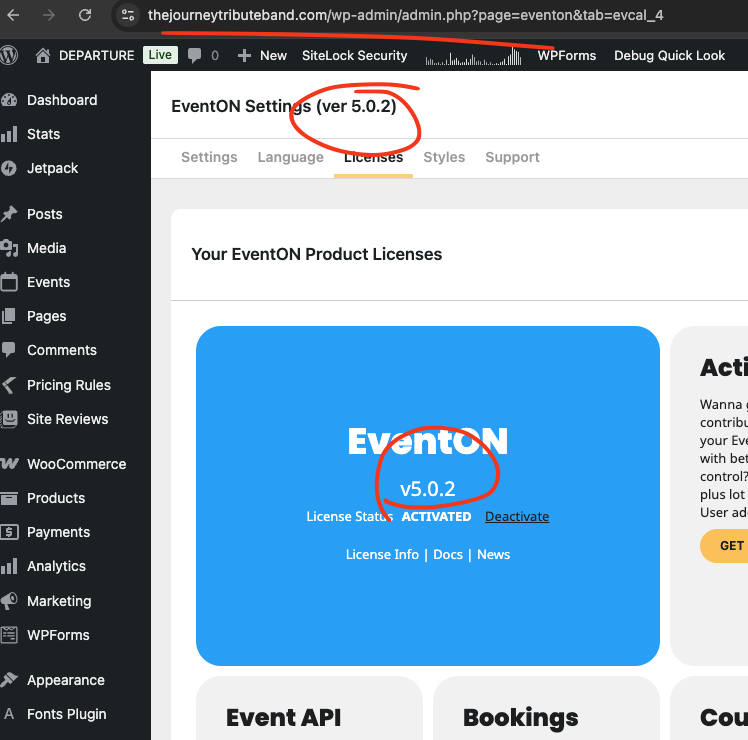Click the WordPress logo in admin bar
748x740 pixels.
point(9,55)
